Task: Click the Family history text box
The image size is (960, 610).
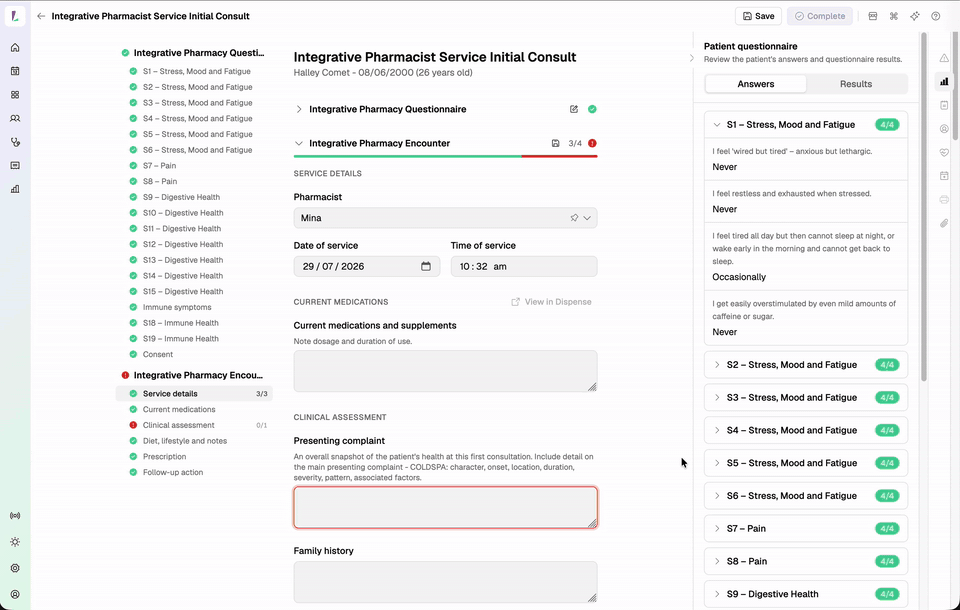Action: coord(445,582)
